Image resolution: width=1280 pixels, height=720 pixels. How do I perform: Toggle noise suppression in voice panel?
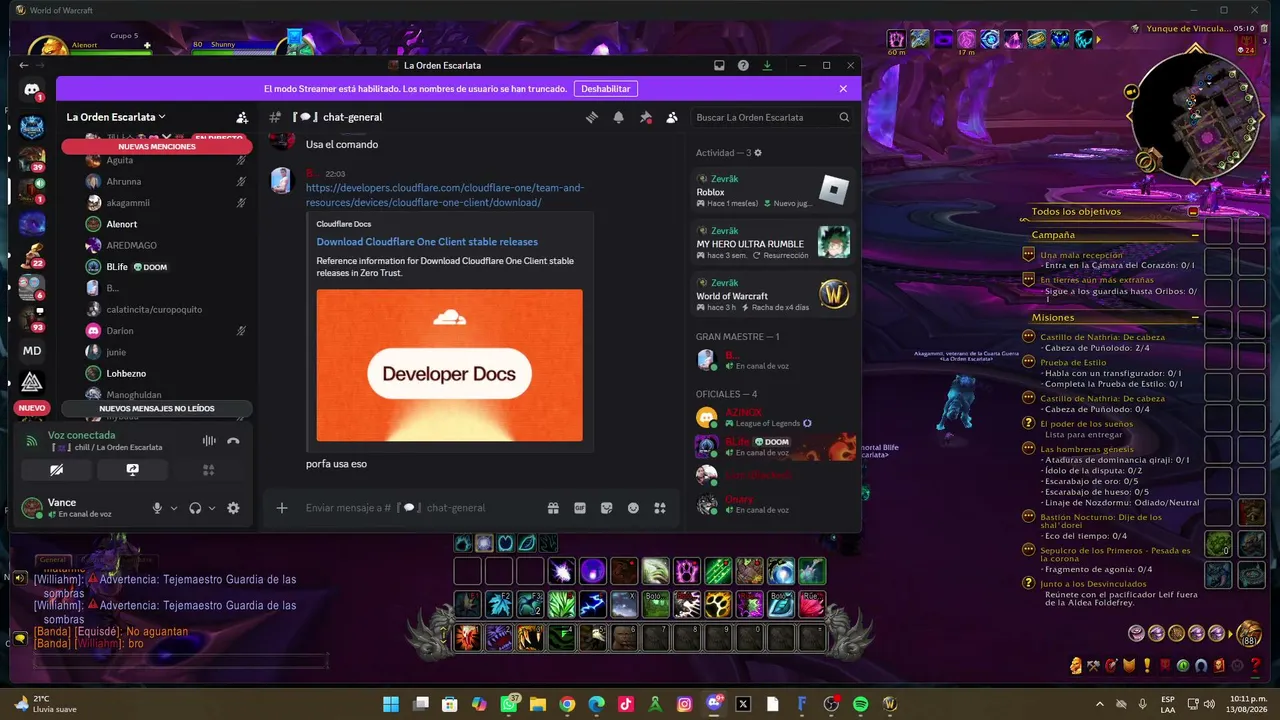209,441
